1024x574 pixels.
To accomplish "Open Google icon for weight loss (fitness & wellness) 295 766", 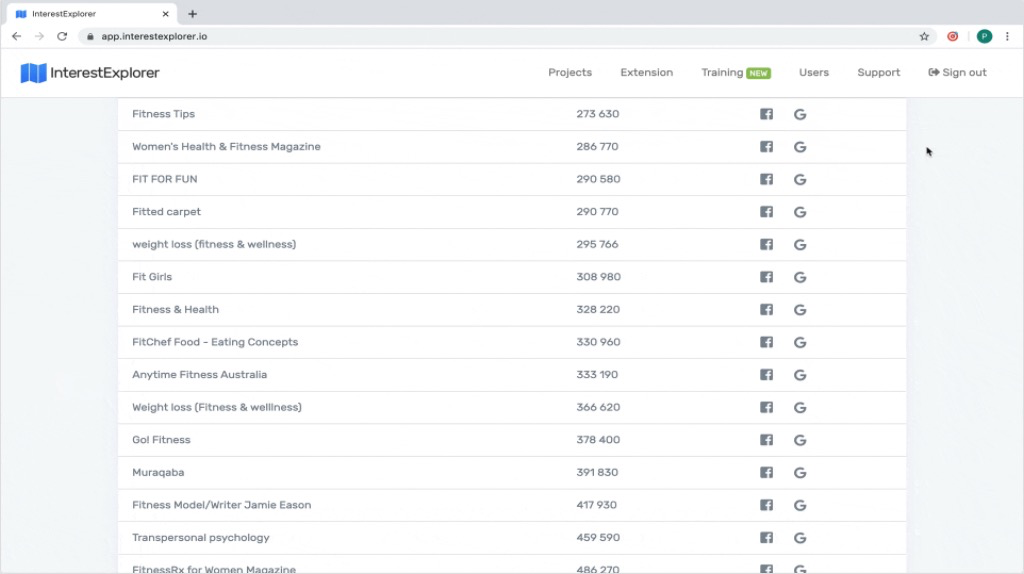I will click(x=800, y=245).
